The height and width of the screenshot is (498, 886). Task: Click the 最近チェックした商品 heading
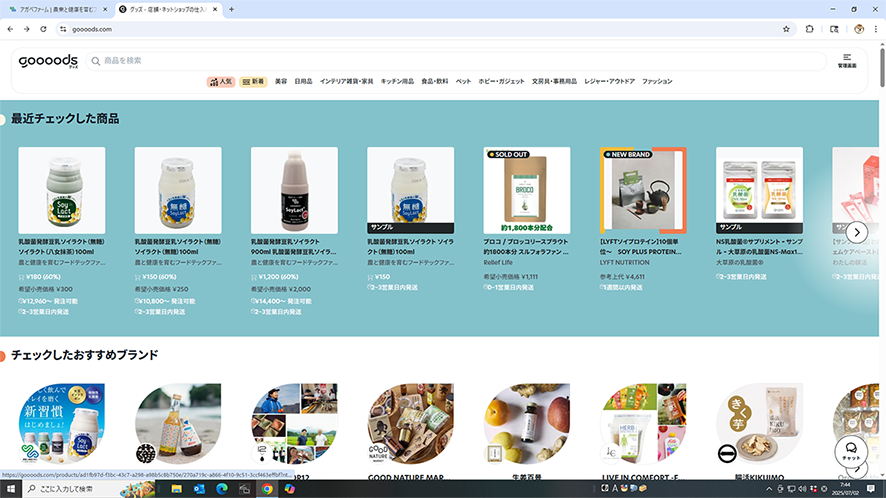pyautogui.click(x=65, y=119)
